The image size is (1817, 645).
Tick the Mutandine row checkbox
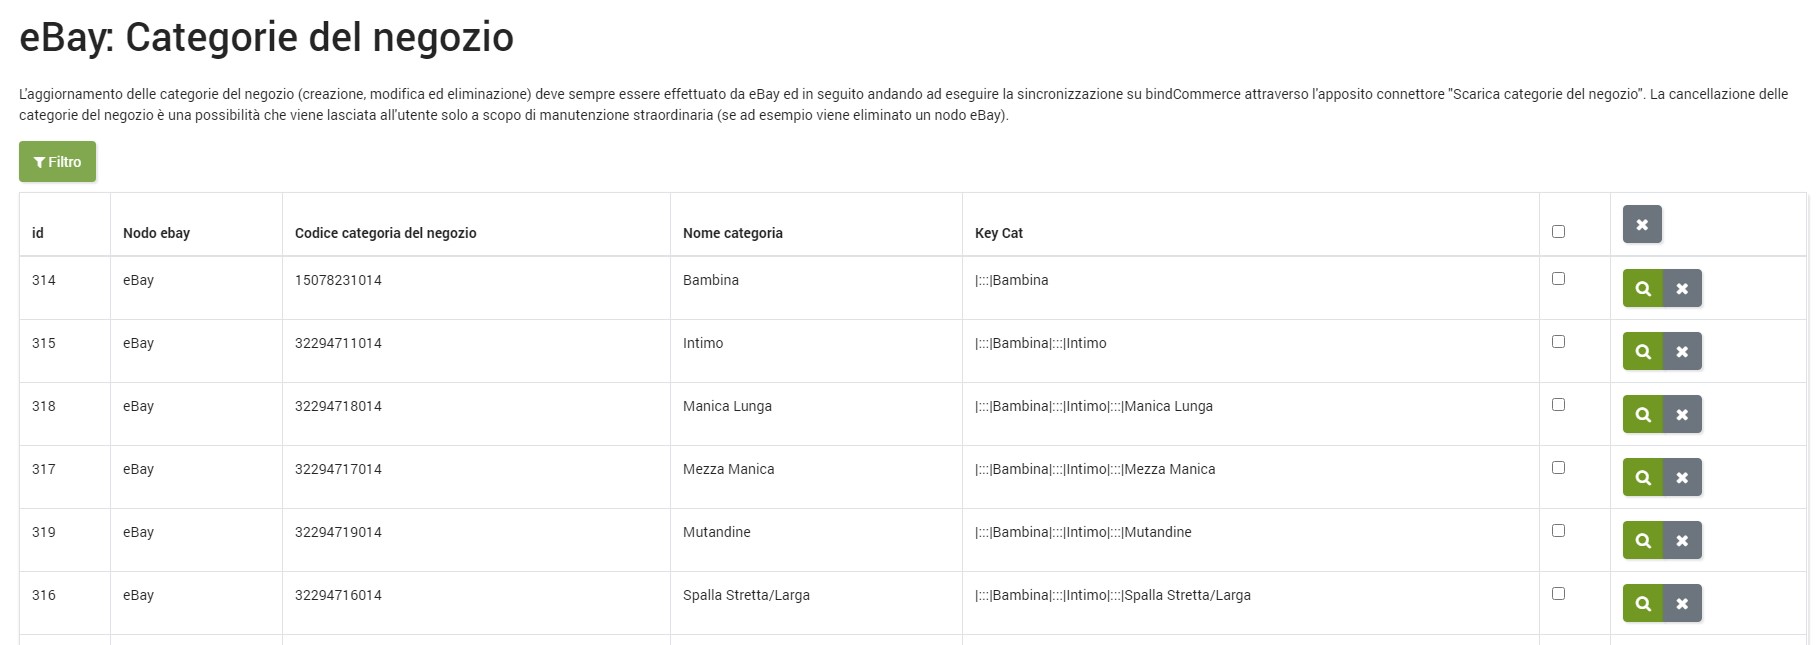[1558, 531]
